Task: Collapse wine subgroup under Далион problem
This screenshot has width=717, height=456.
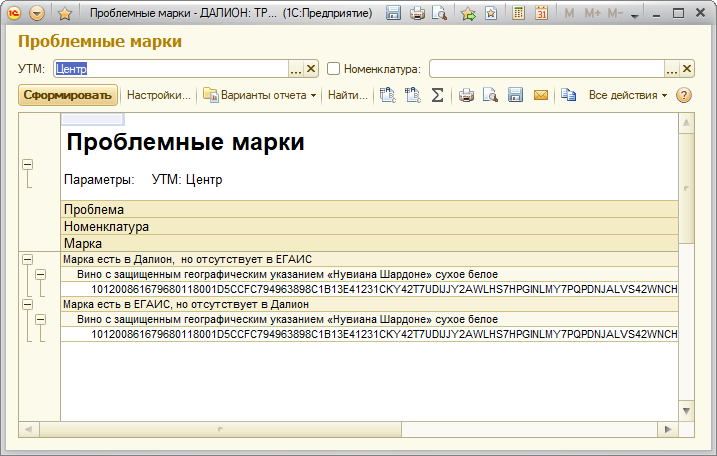Action: (41, 274)
